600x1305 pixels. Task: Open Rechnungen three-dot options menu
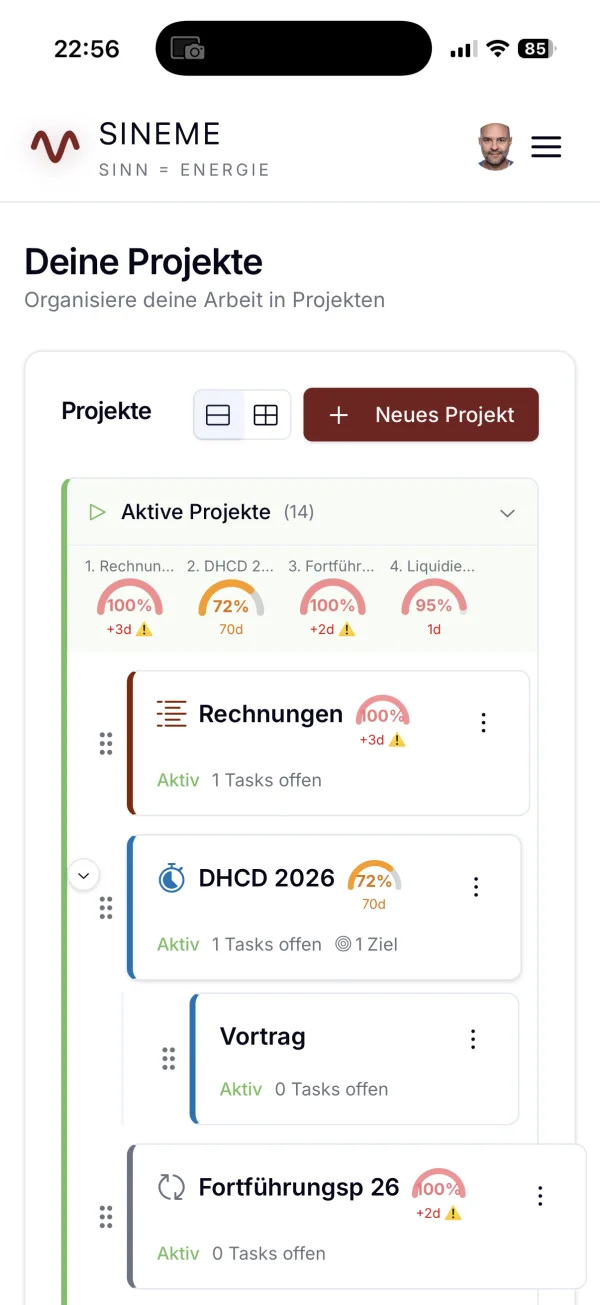point(483,723)
